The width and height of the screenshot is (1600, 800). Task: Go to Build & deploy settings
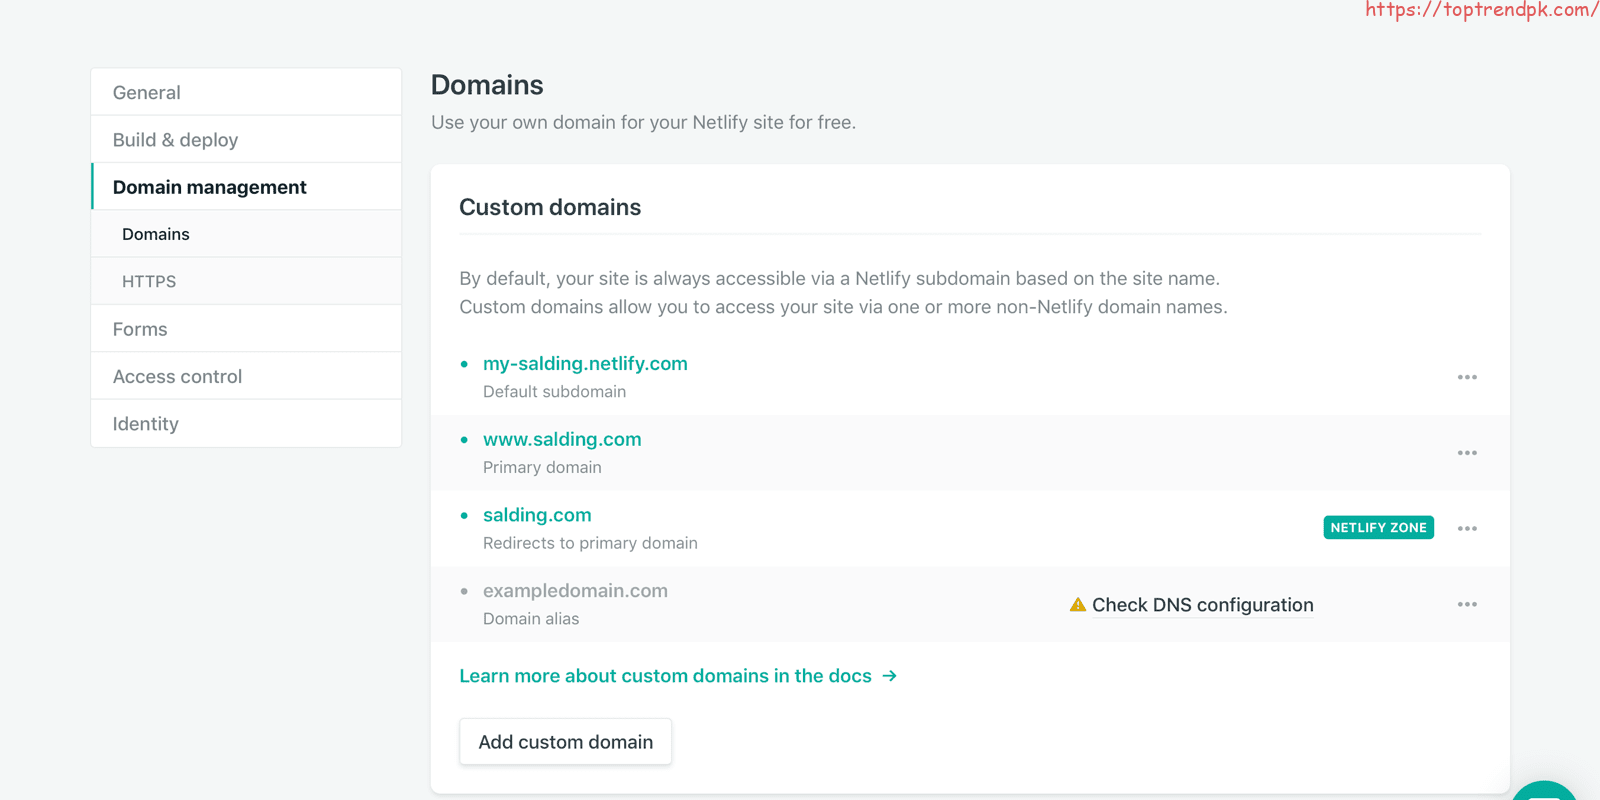[x=246, y=140]
